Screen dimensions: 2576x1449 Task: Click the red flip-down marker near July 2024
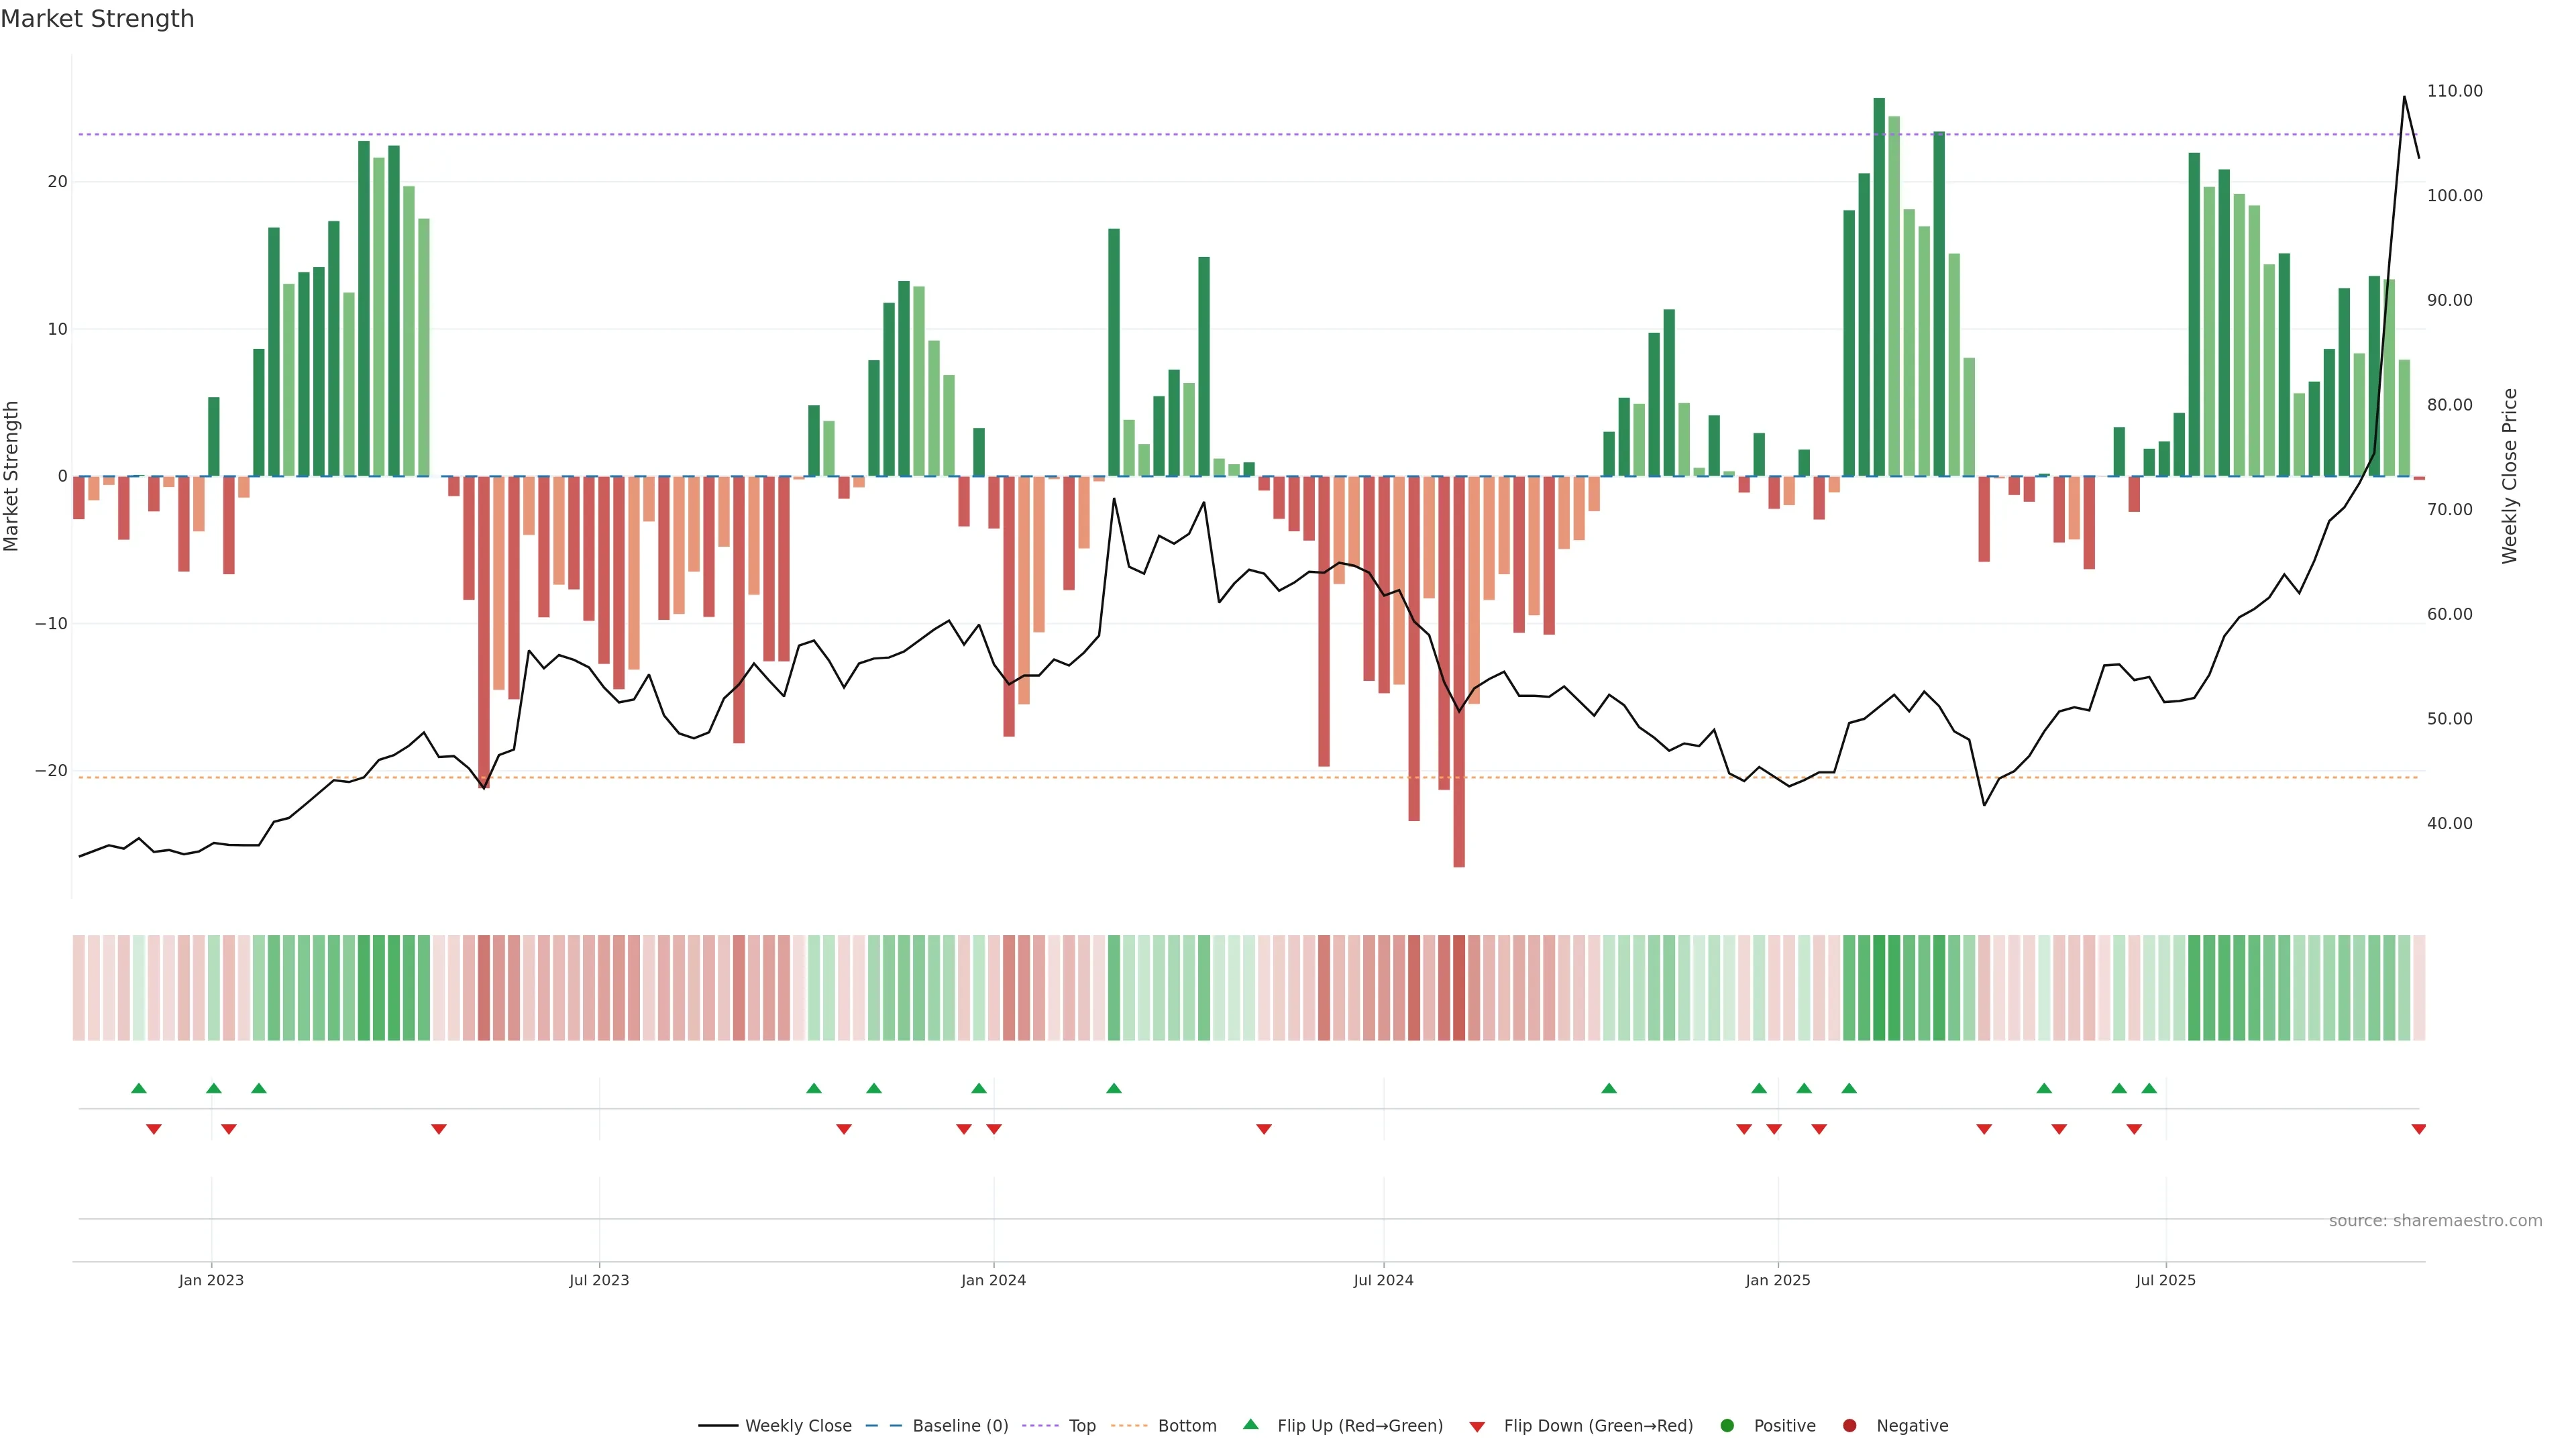[x=1264, y=1129]
